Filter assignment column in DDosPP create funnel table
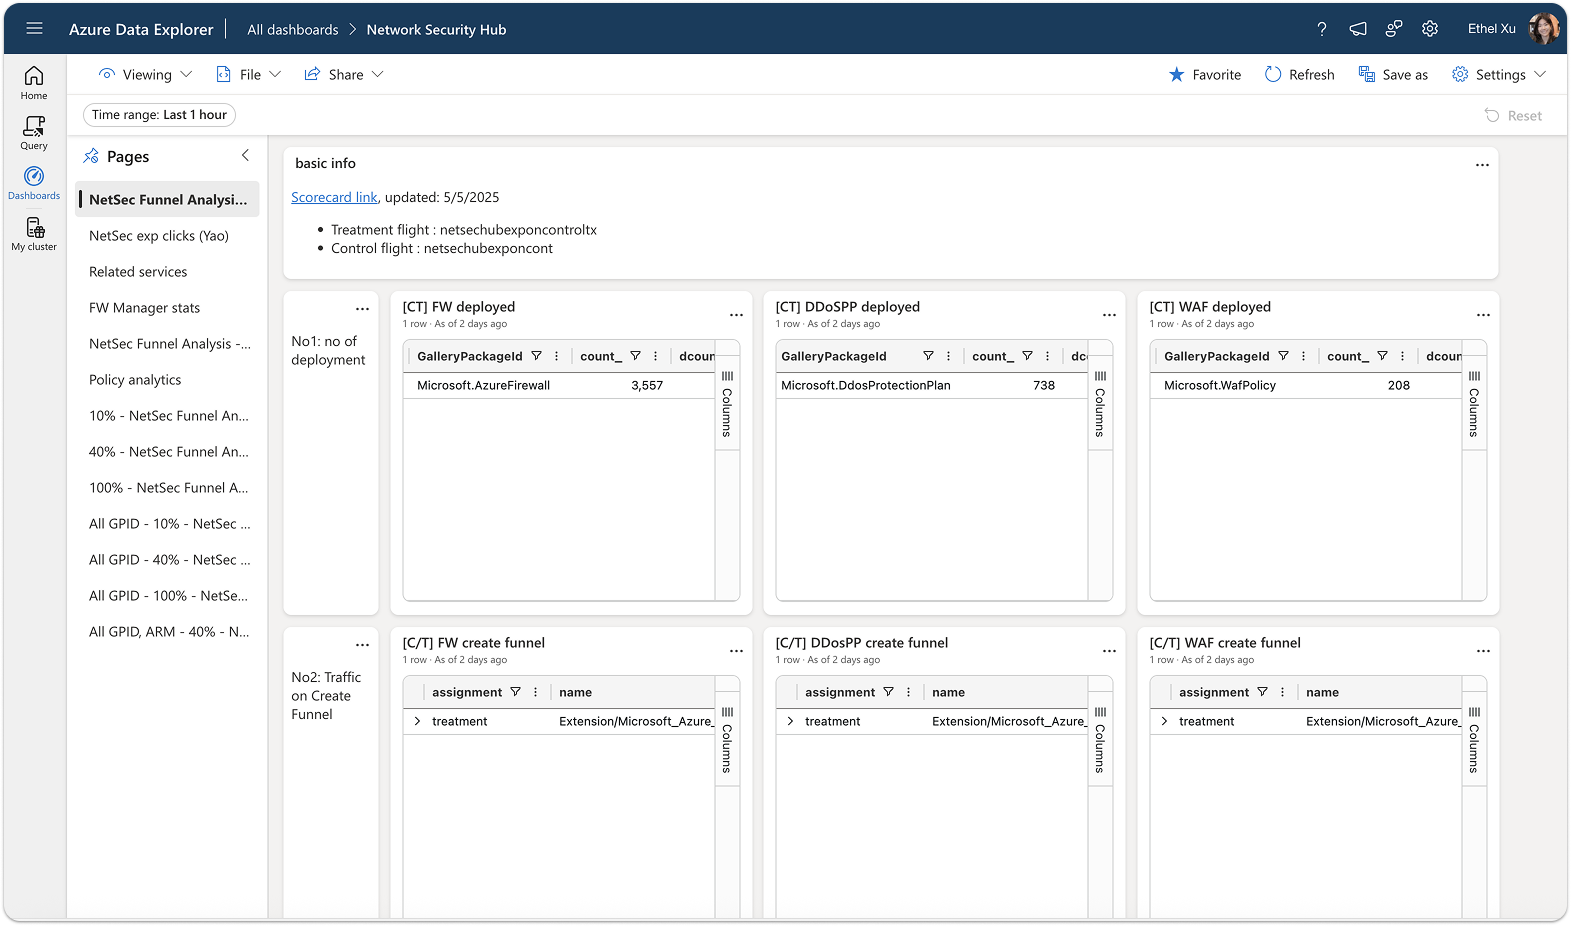This screenshot has width=1571, height=926. [888, 692]
